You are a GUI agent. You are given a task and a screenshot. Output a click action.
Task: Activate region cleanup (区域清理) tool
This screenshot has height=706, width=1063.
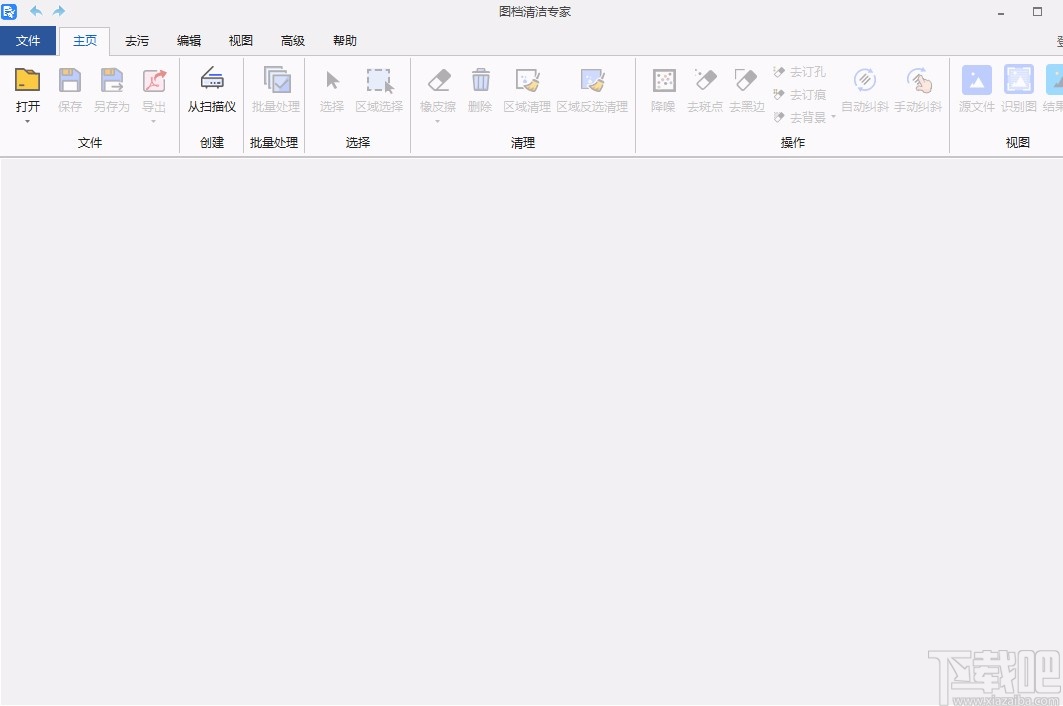click(527, 90)
